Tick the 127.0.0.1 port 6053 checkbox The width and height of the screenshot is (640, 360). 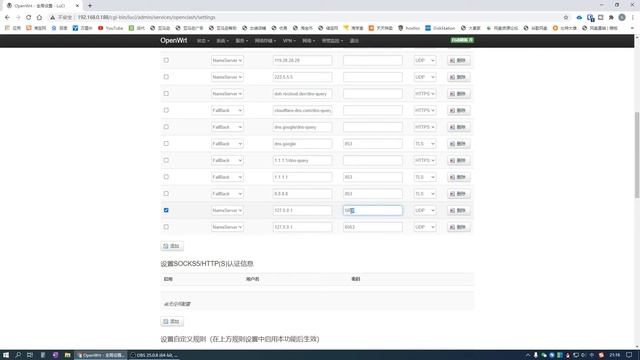[x=166, y=227]
